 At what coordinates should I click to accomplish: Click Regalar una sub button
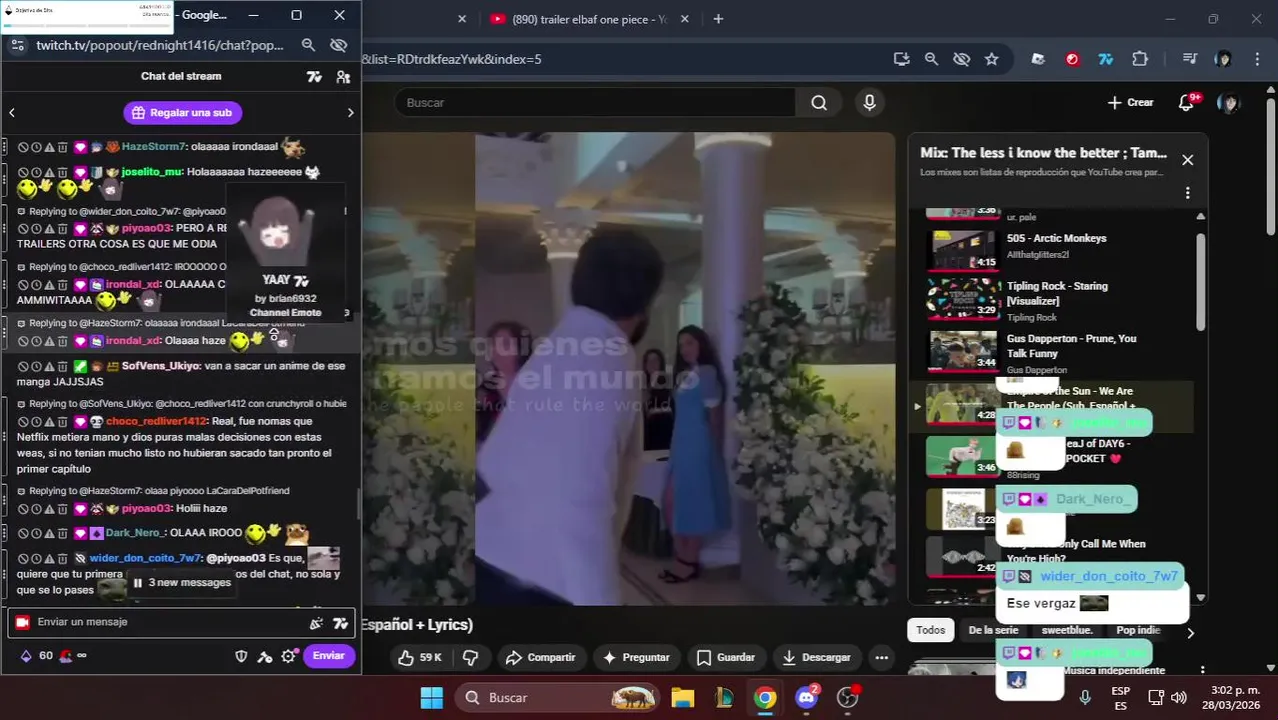[x=182, y=113]
